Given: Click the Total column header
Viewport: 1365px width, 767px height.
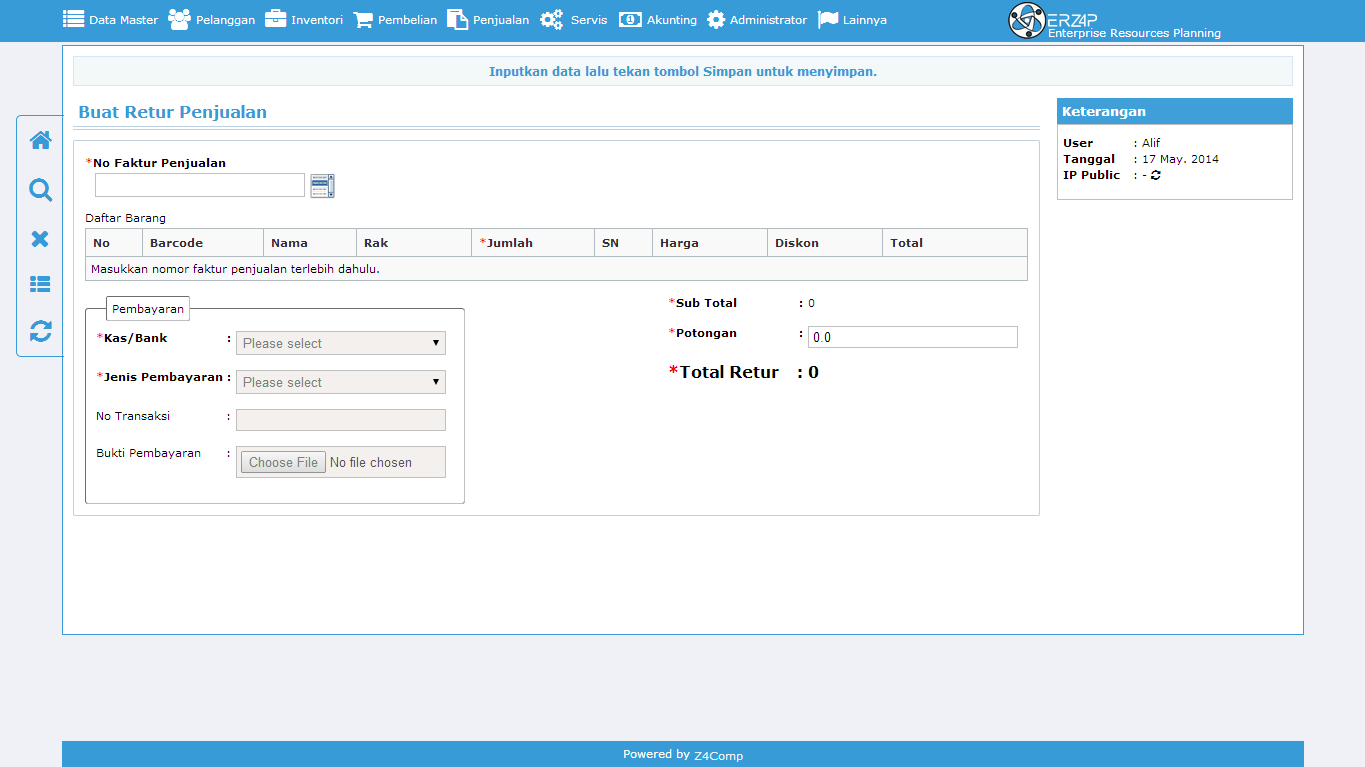Looking at the screenshot, I should (x=955, y=243).
